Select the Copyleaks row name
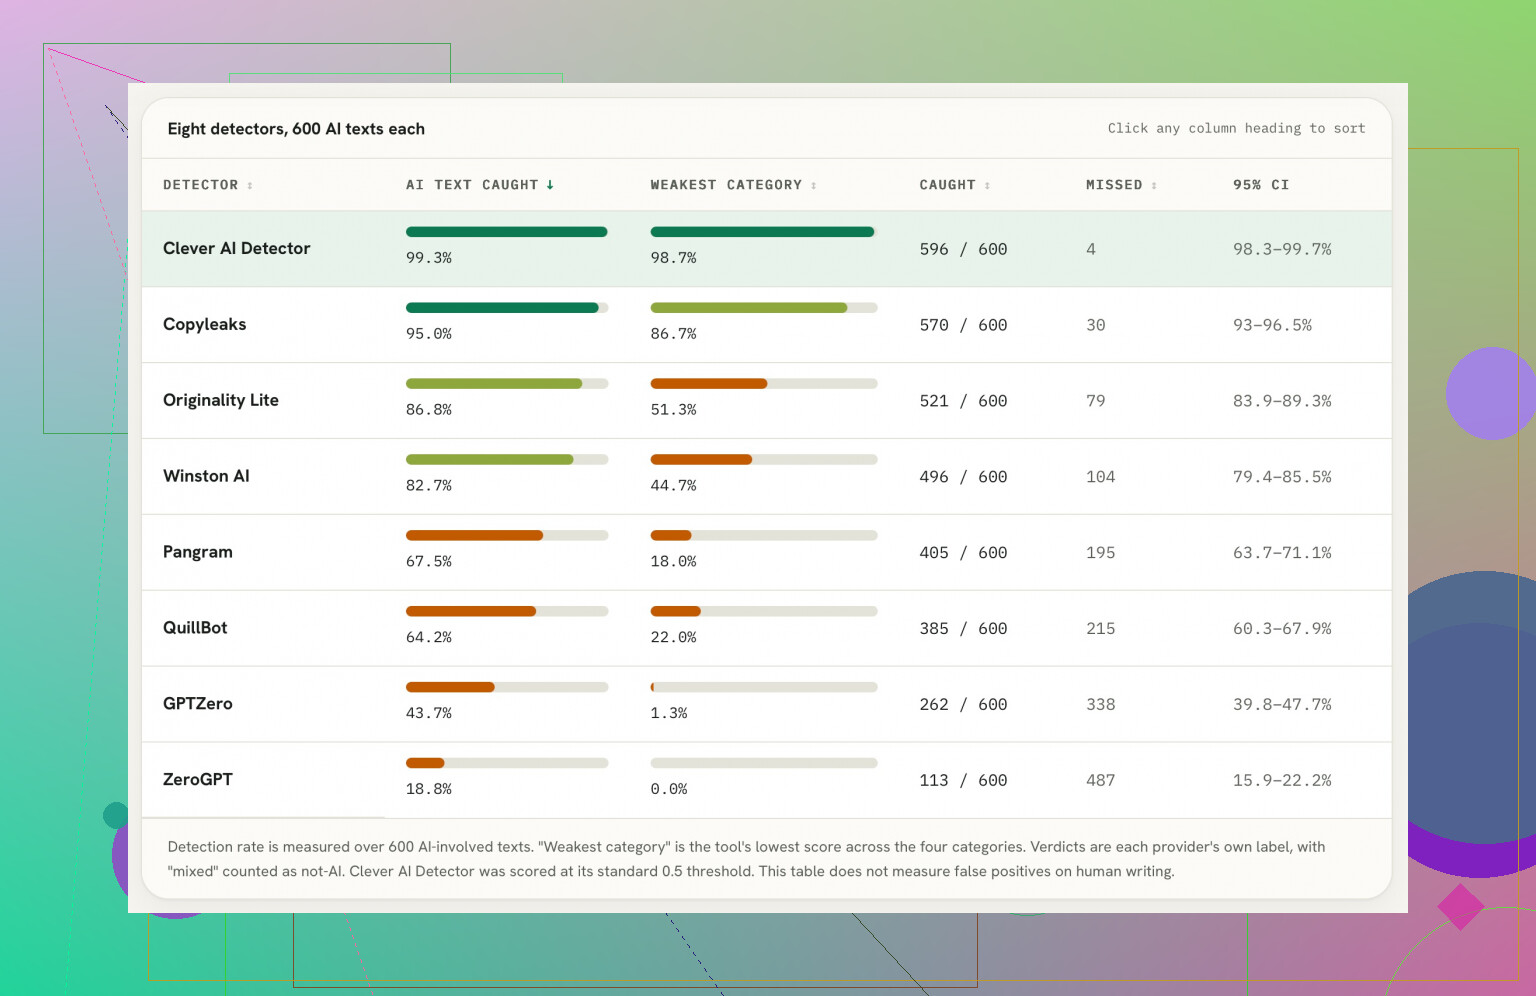Image resolution: width=1536 pixels, height=996 pixels. click(204, 324)
